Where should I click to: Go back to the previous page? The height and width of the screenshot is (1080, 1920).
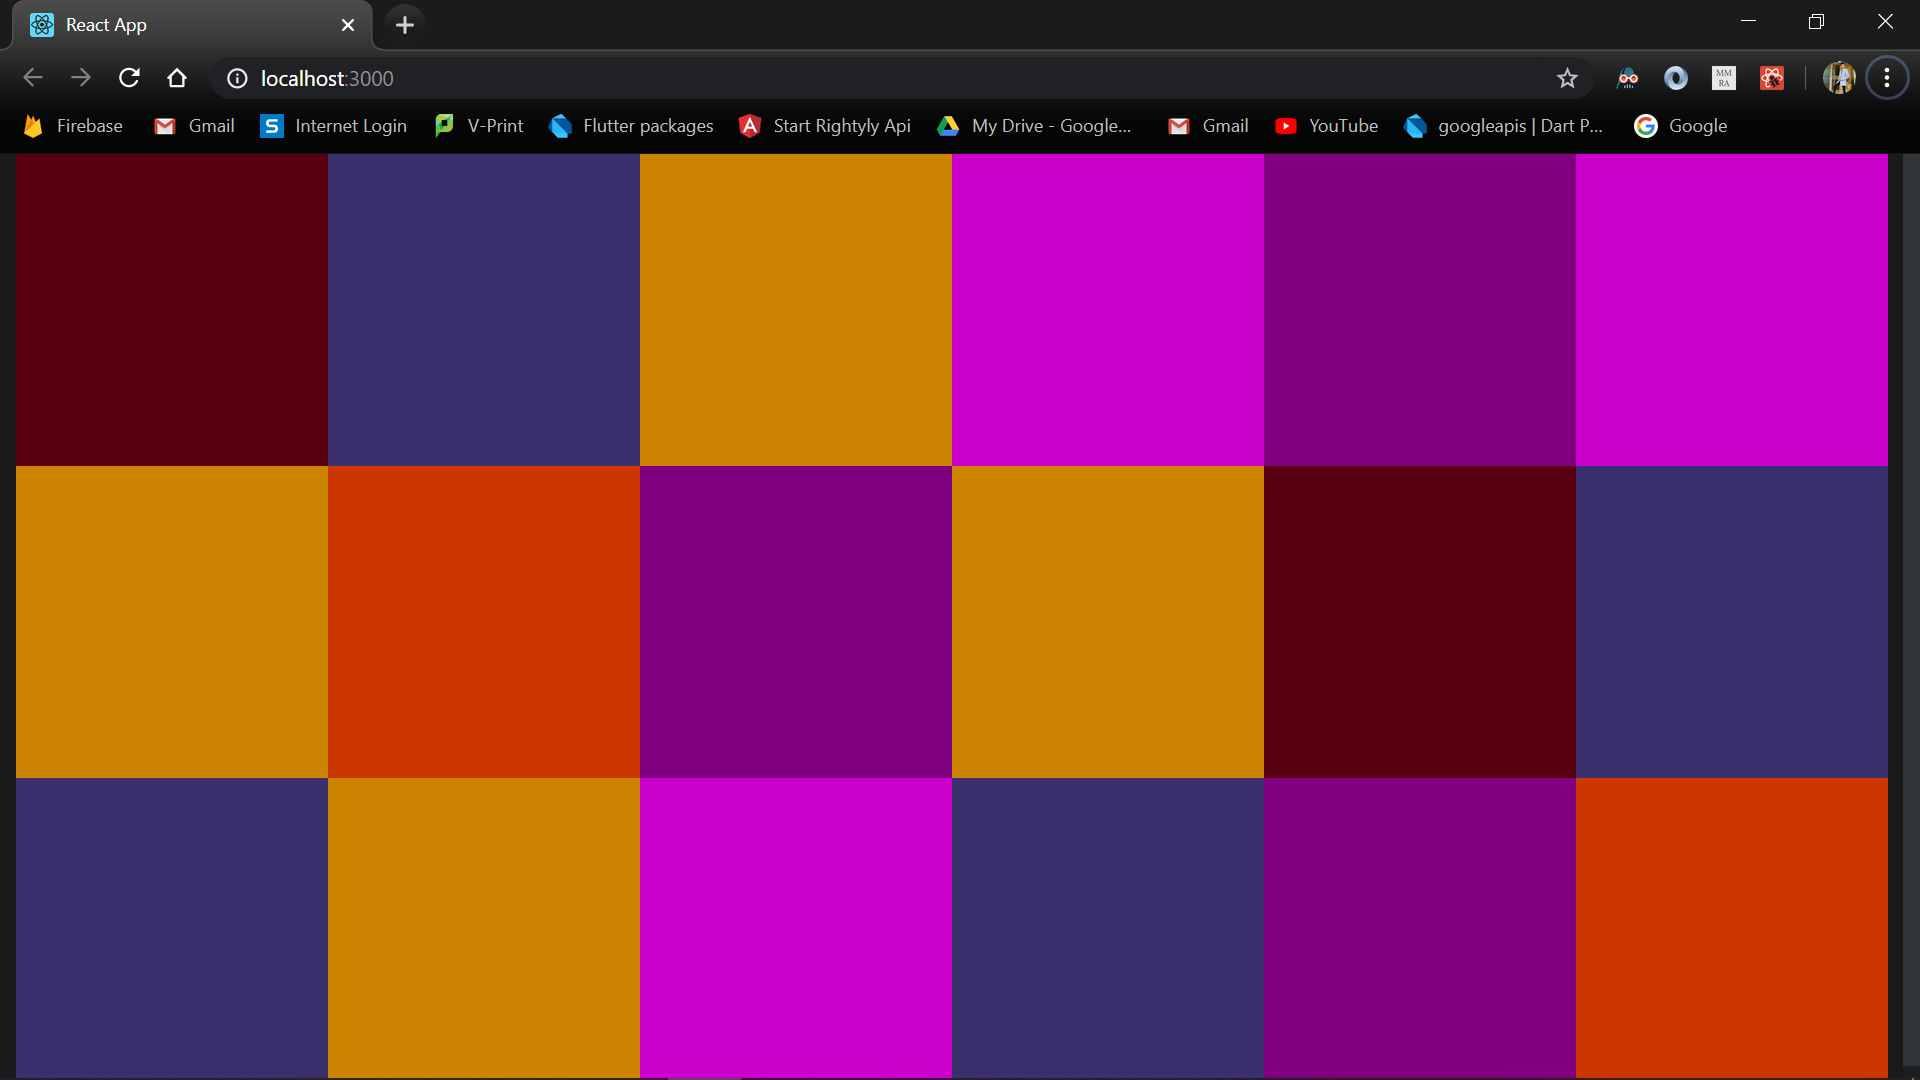(x=33, y=78)
